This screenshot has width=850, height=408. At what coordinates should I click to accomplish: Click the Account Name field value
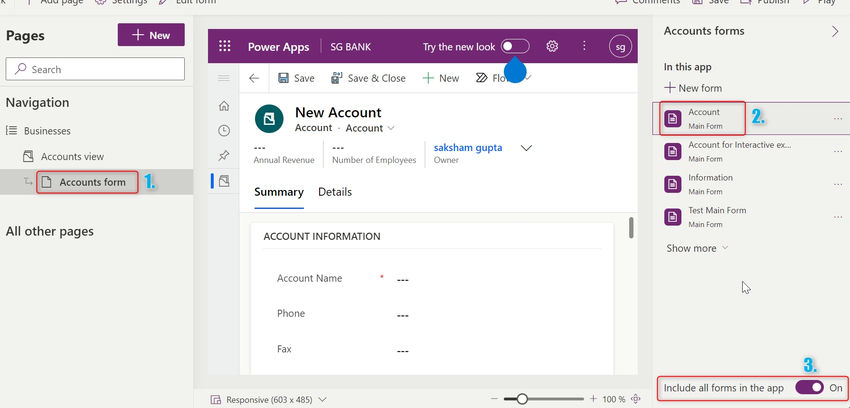point(402,280)
